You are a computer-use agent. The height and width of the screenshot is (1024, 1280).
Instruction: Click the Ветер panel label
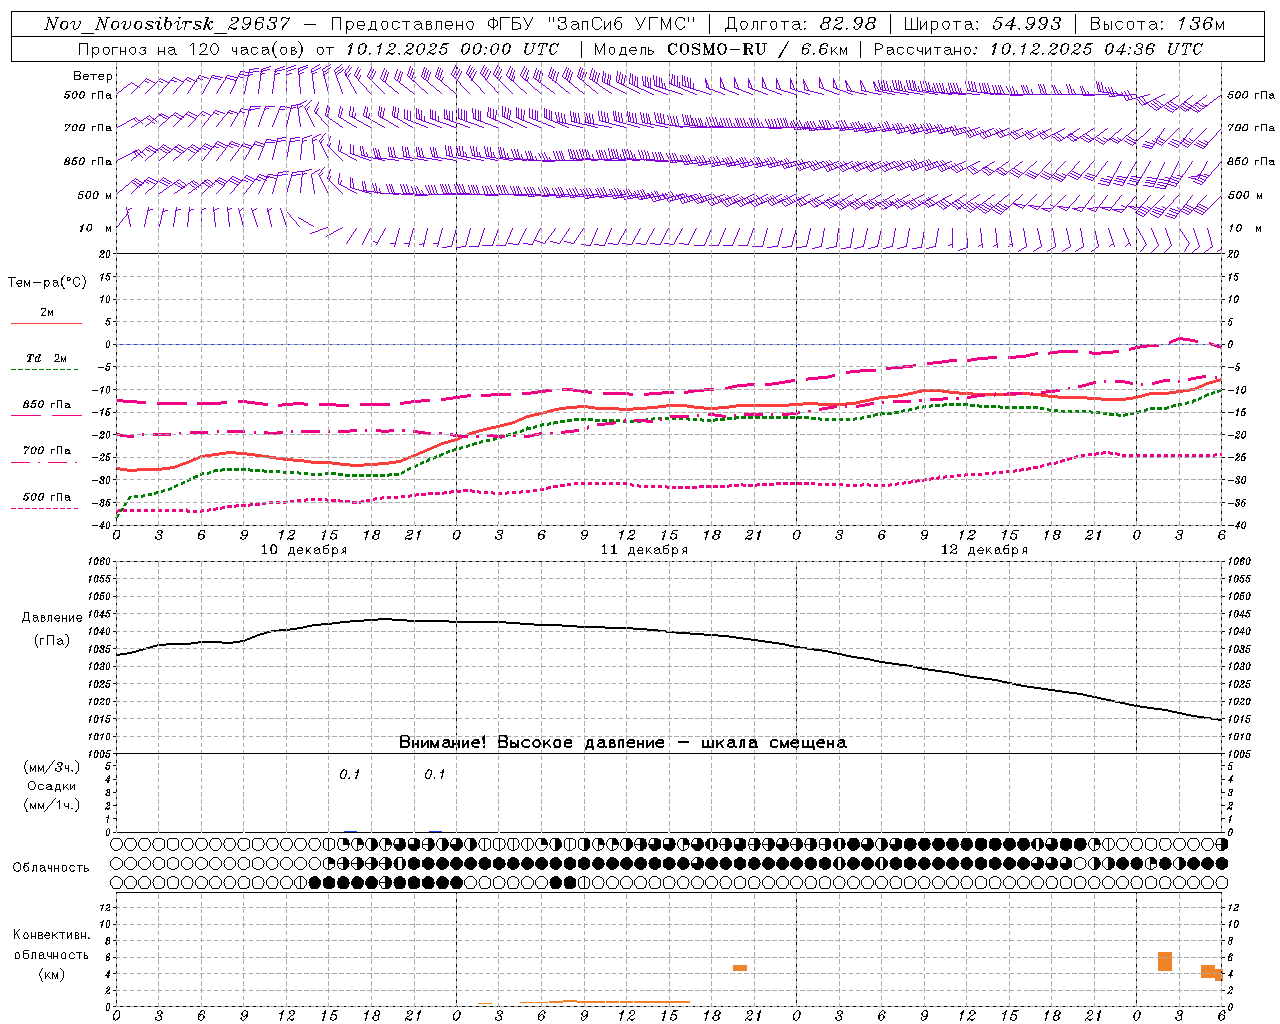(x=93, y=76)
